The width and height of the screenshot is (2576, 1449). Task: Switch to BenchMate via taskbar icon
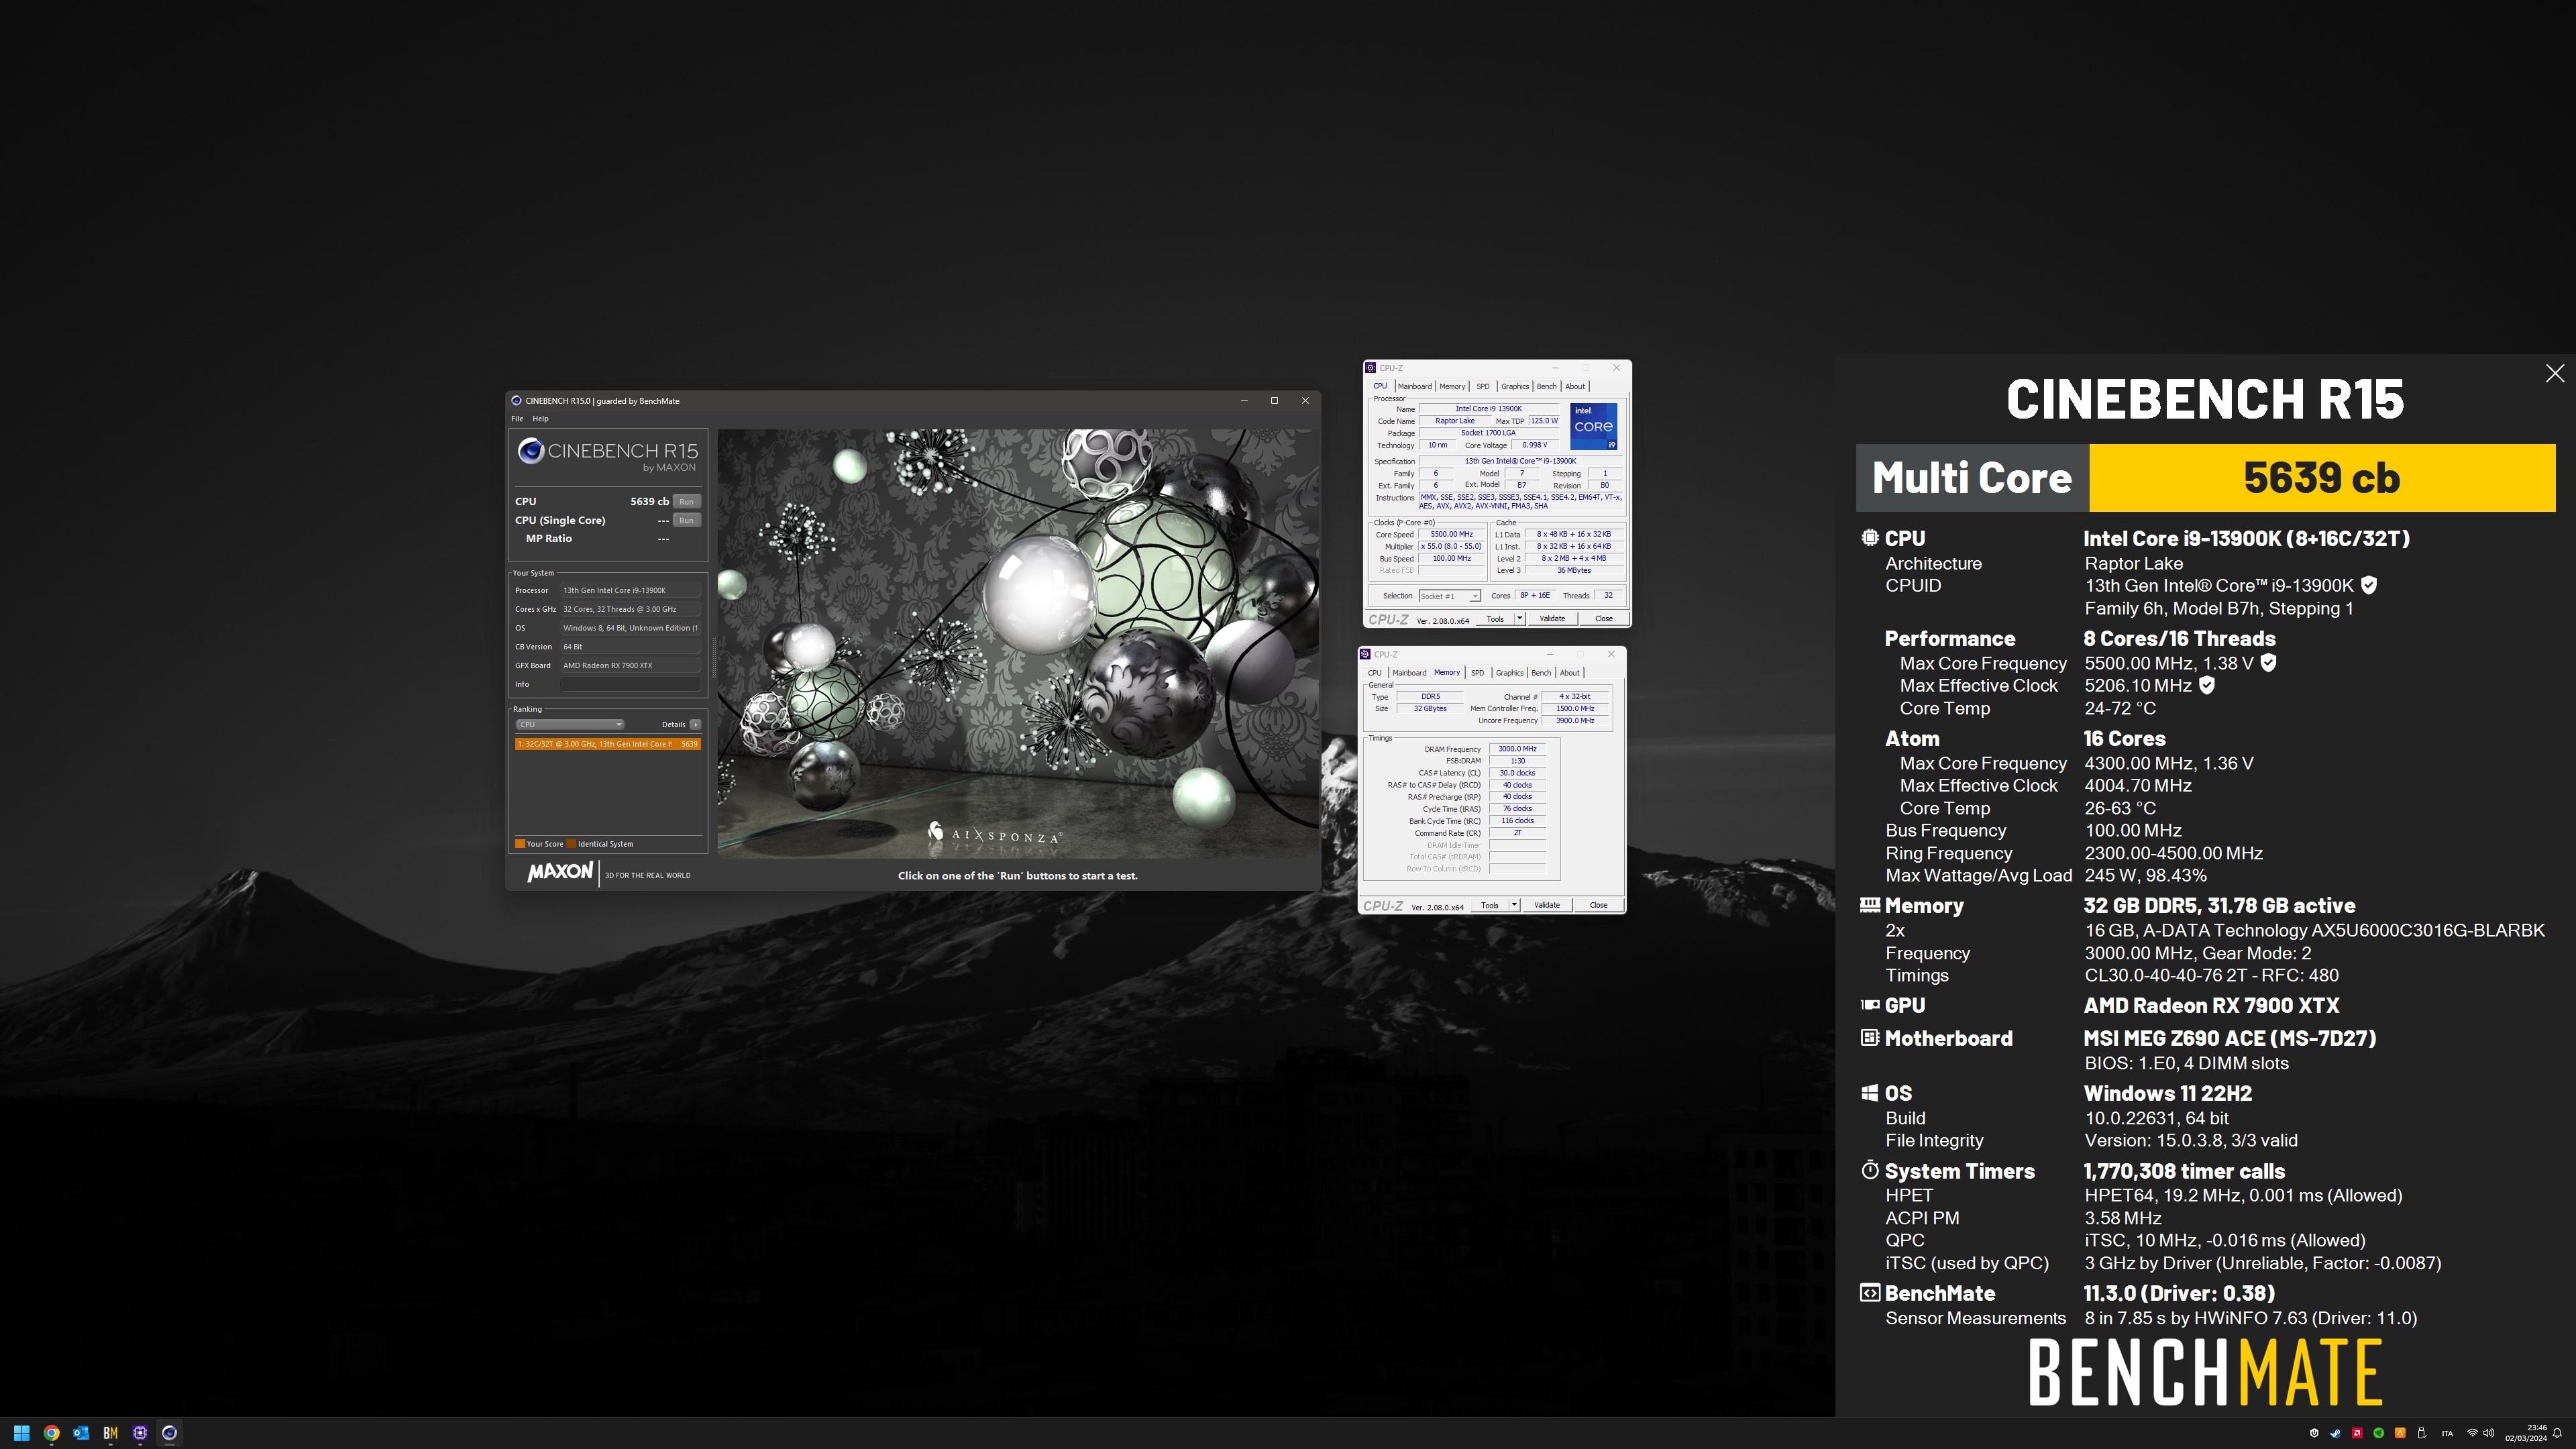tap(110, 1433)
